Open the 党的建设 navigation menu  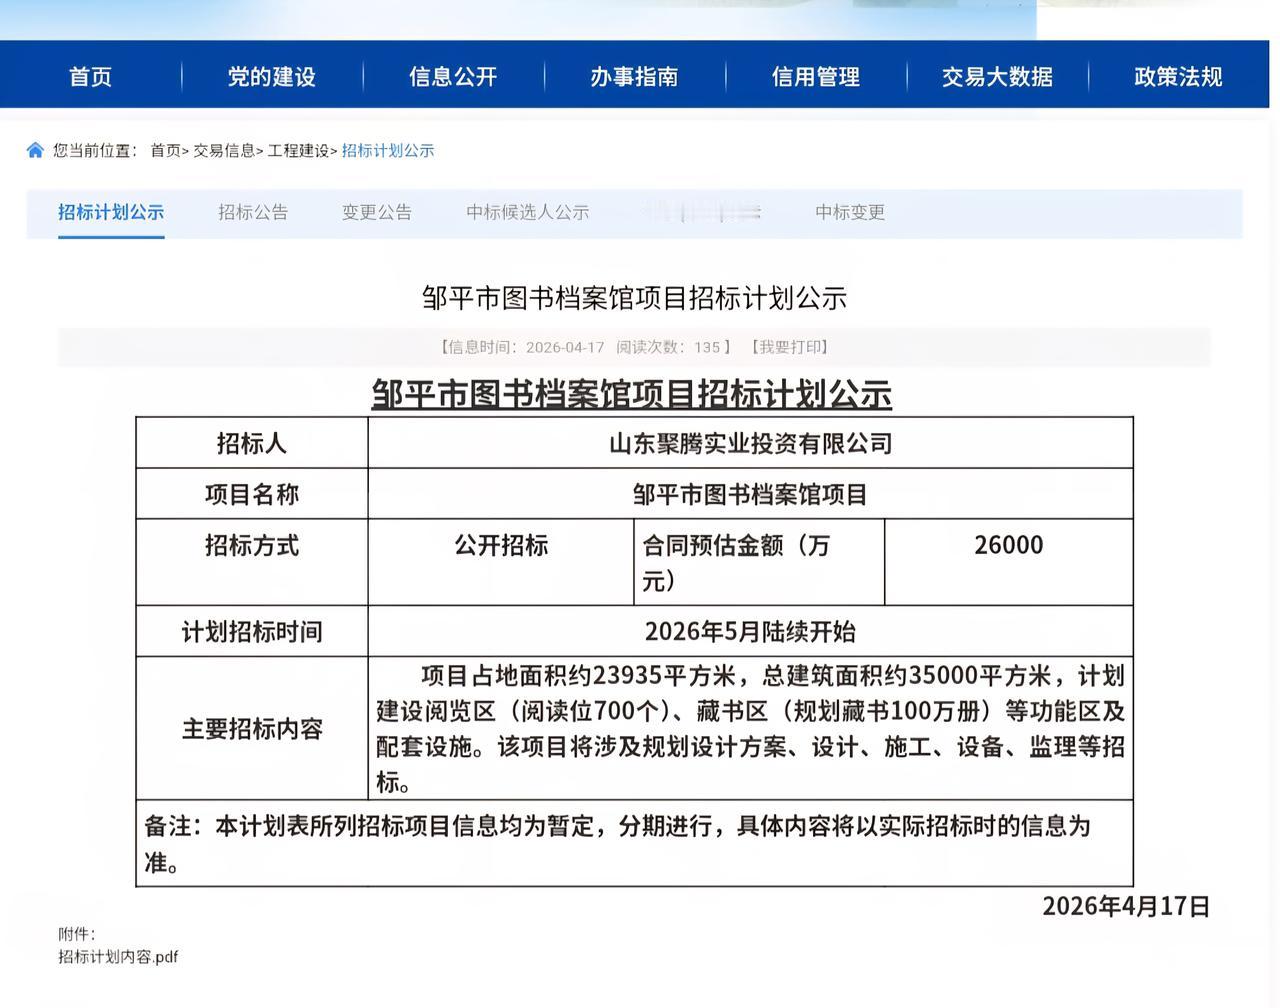271,77
